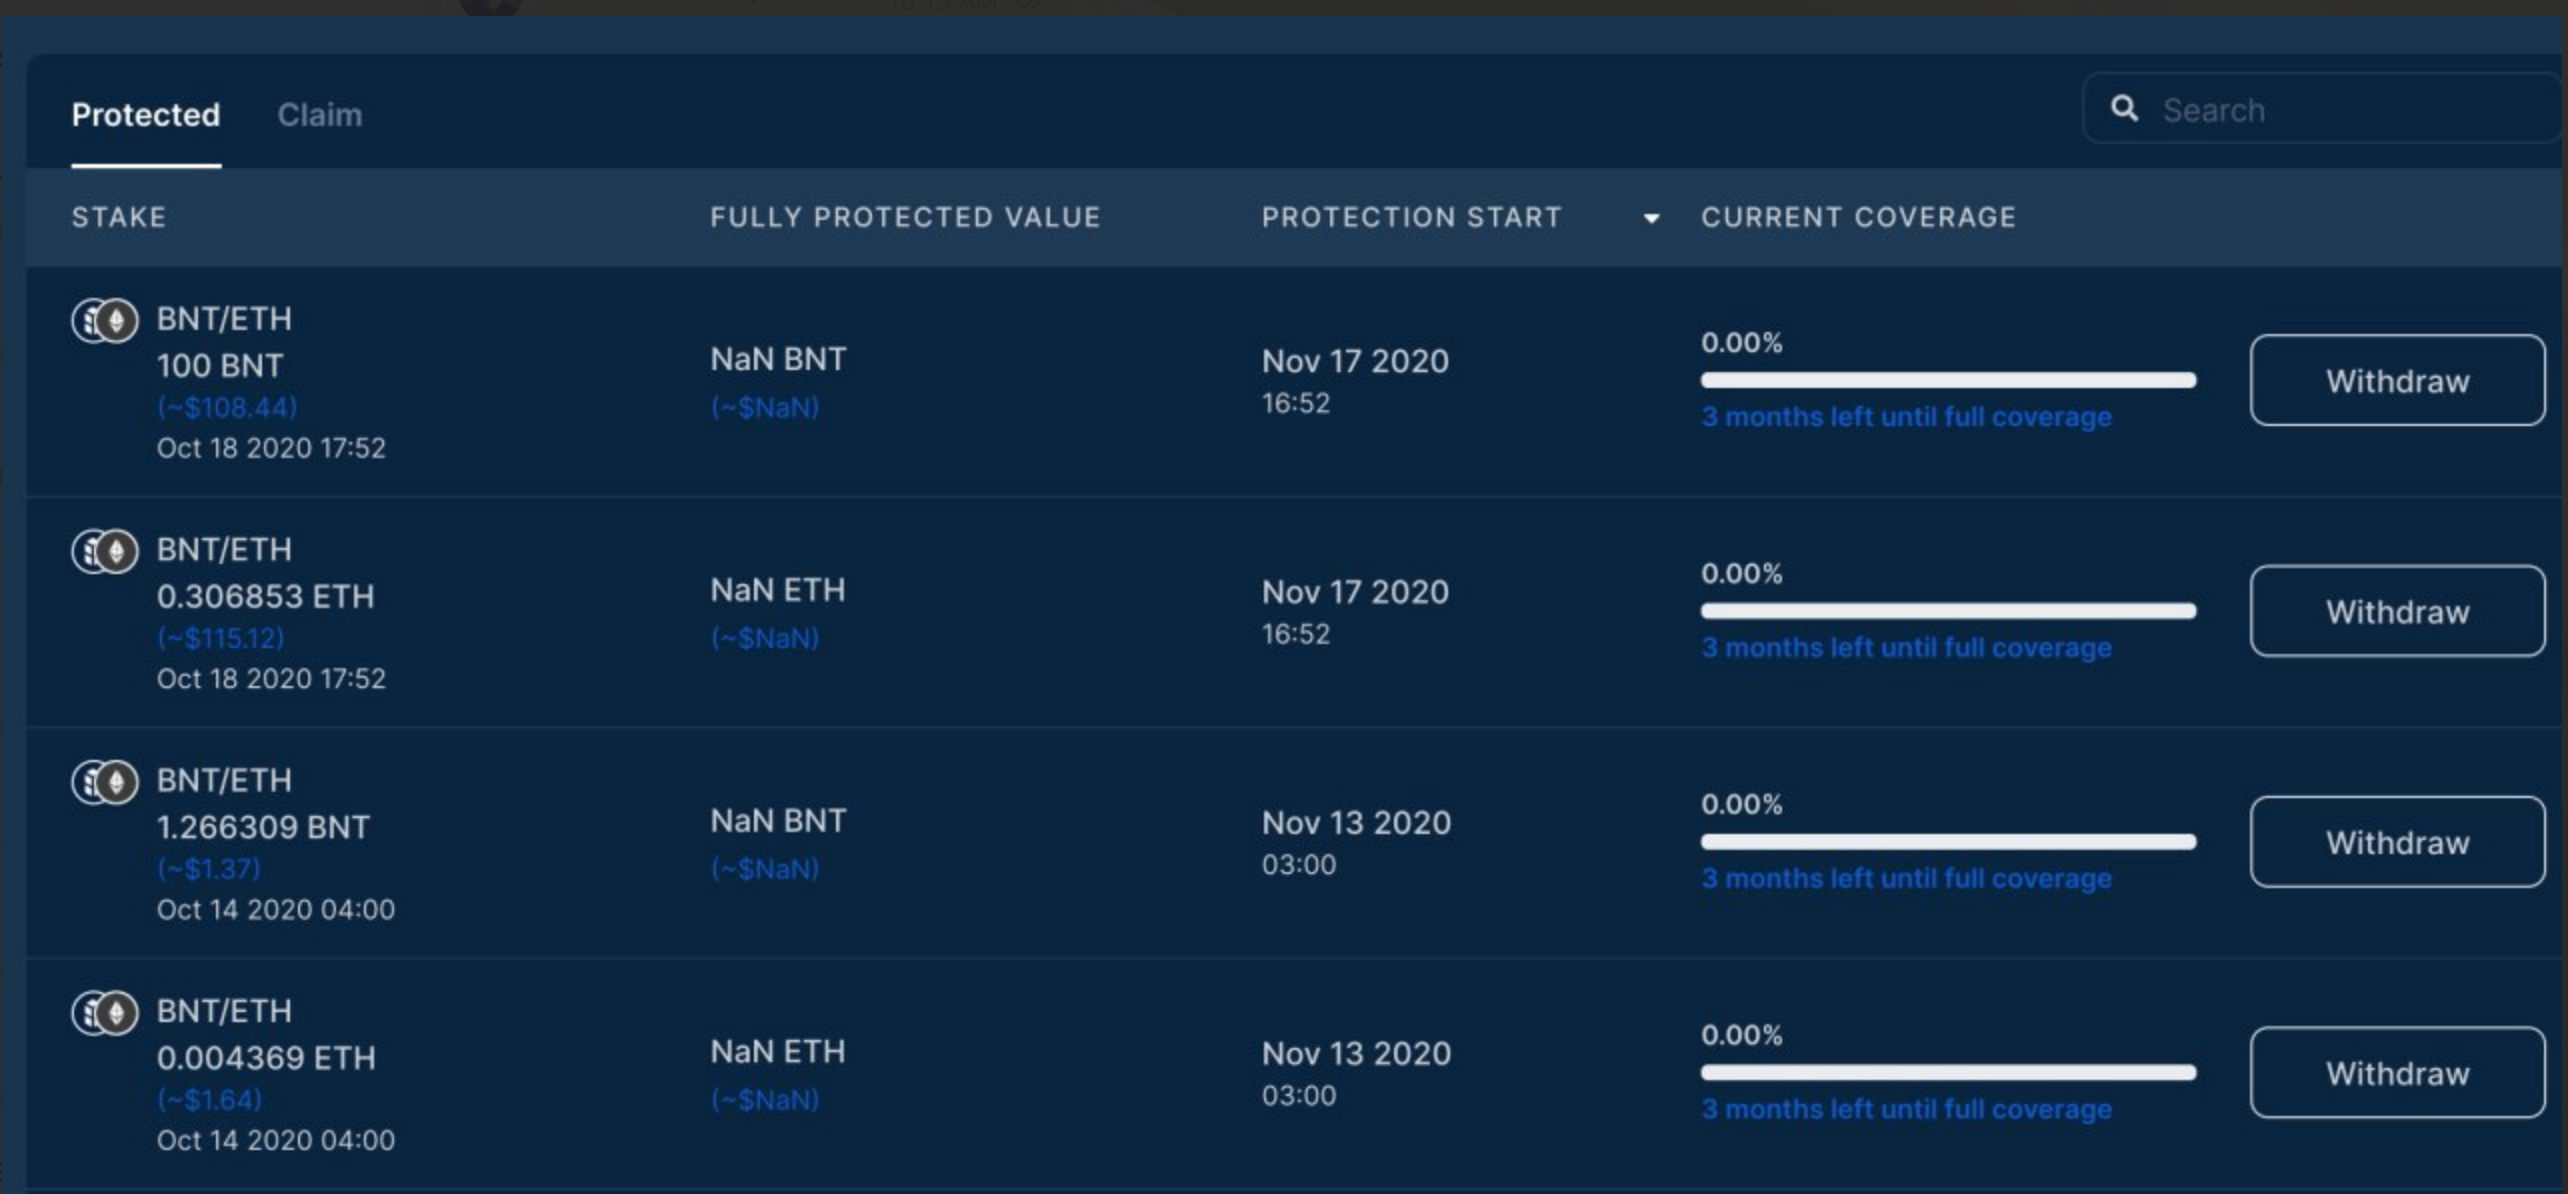Select the Protected tab
Viewport: 2568px width, 1194px height.
[145, 114]
